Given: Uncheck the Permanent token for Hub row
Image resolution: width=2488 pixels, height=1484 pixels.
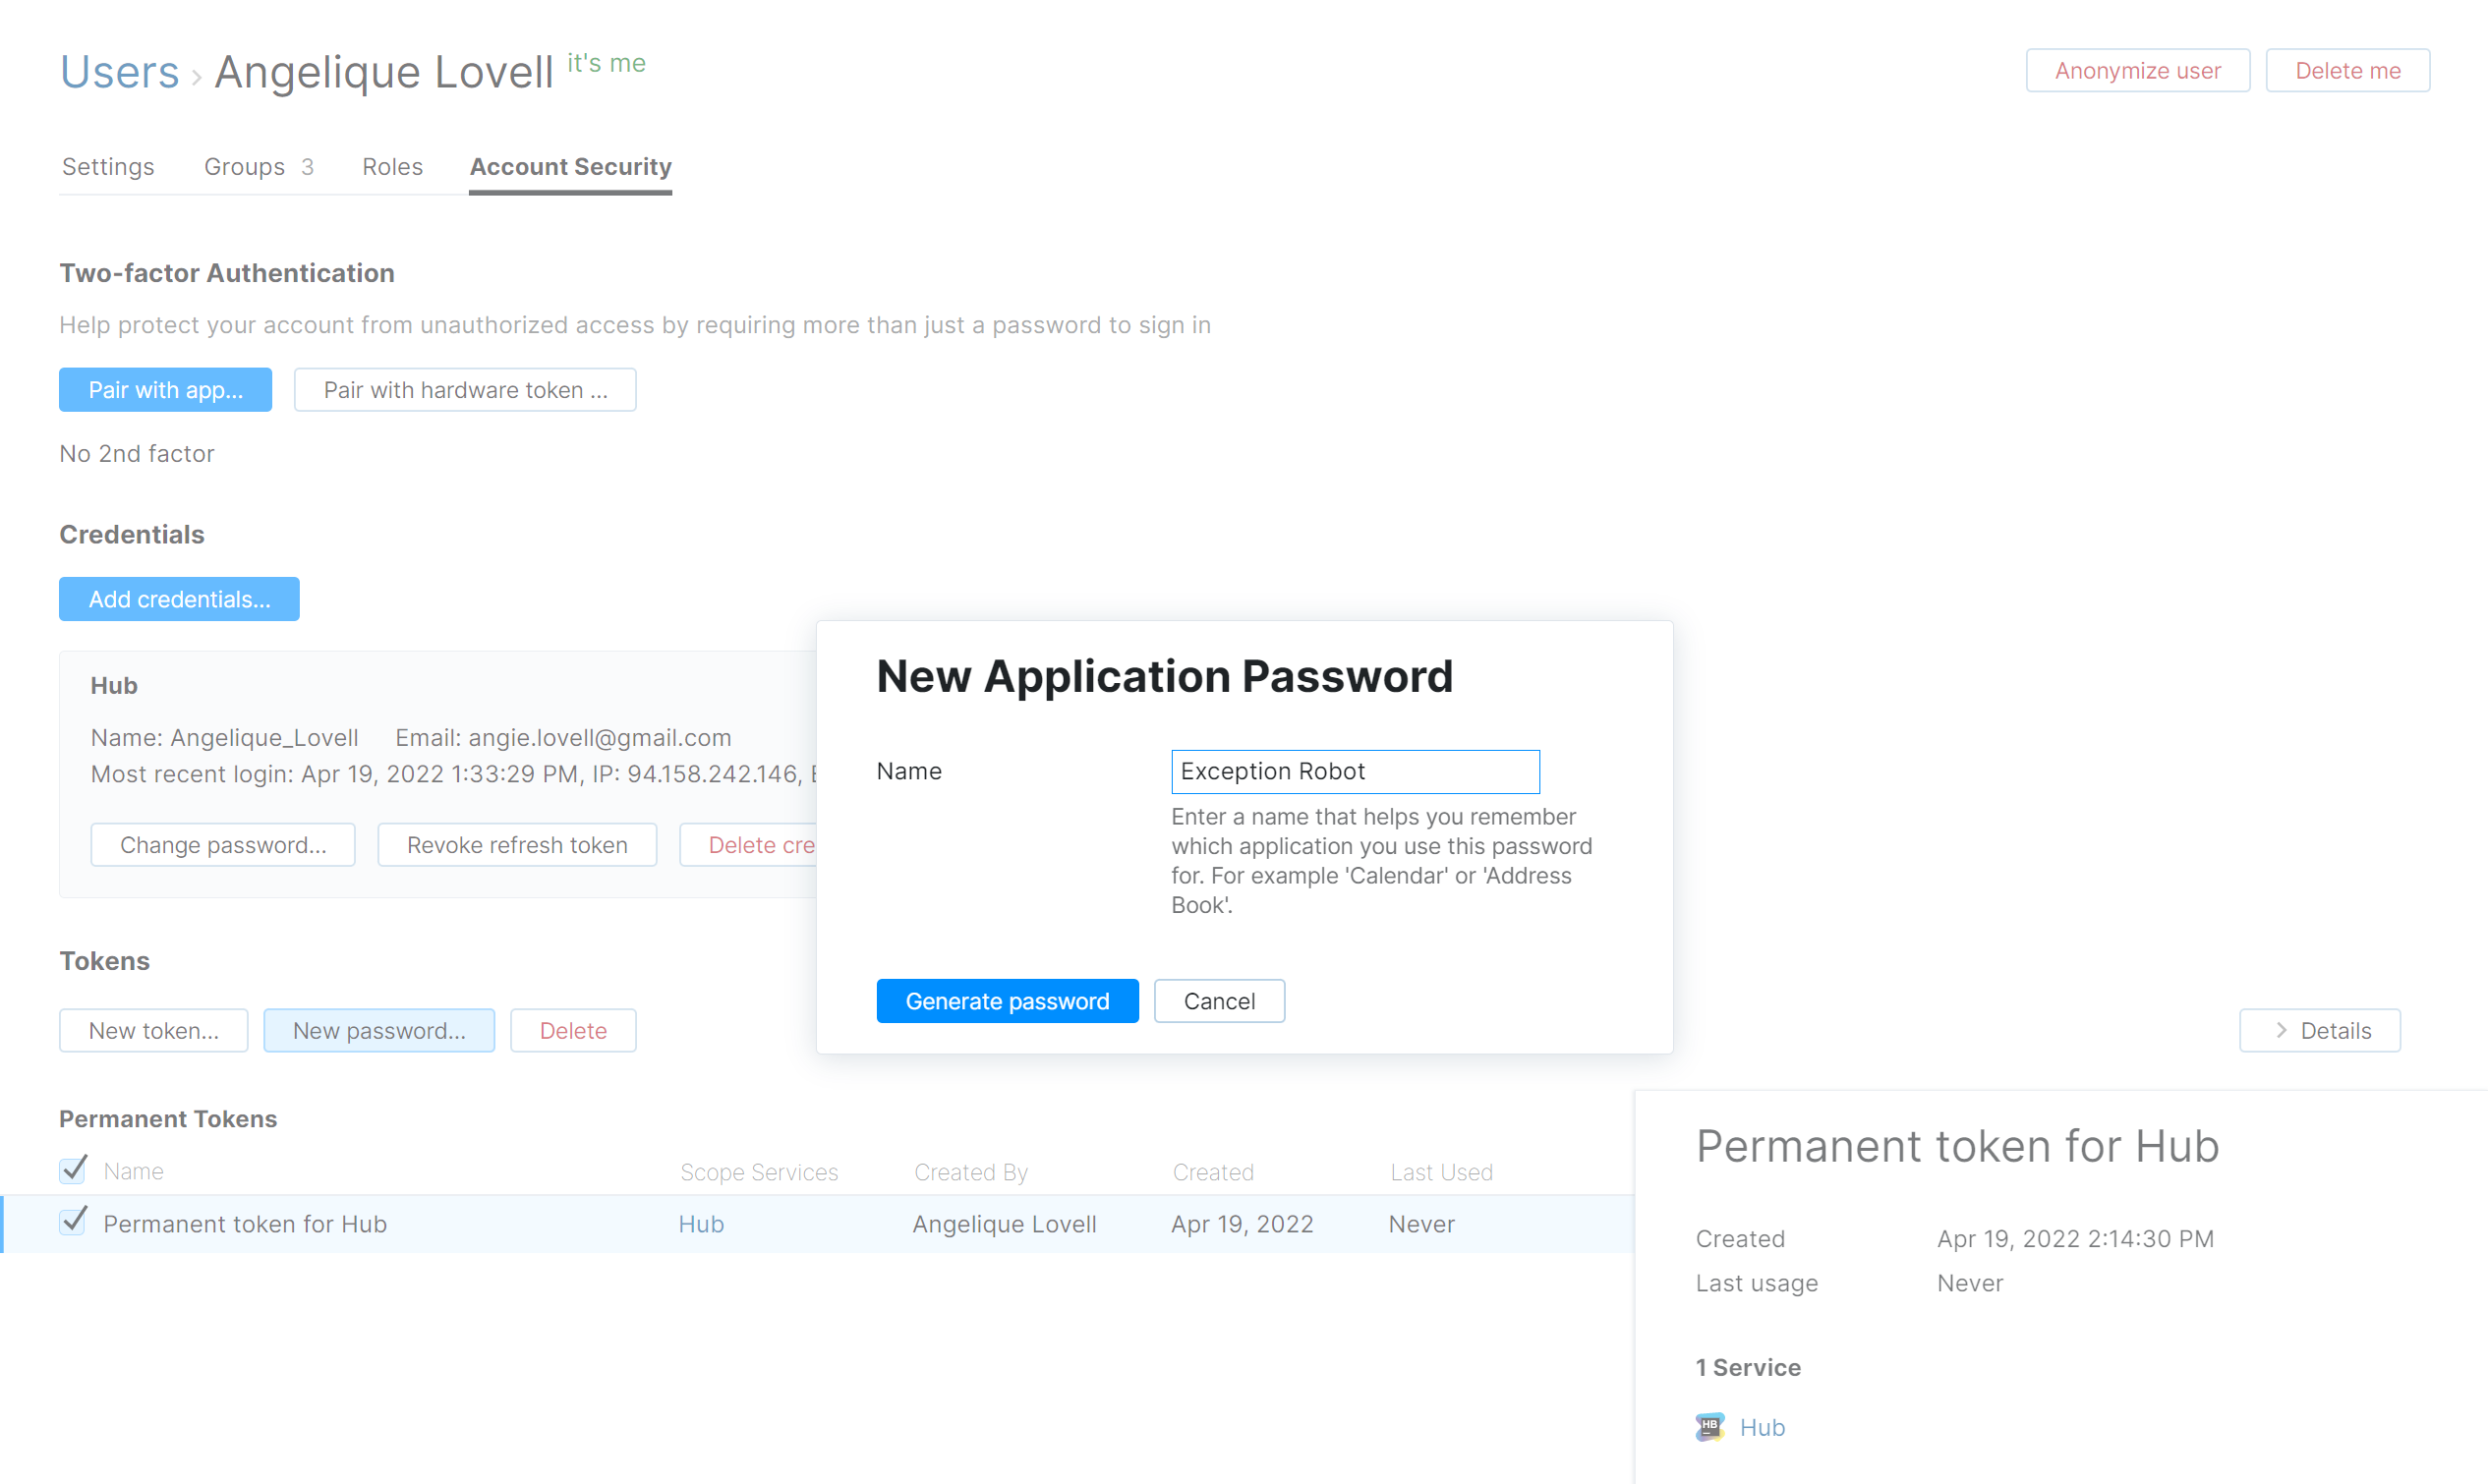Looking at the screenshot, I should [x=72, y=1222].
